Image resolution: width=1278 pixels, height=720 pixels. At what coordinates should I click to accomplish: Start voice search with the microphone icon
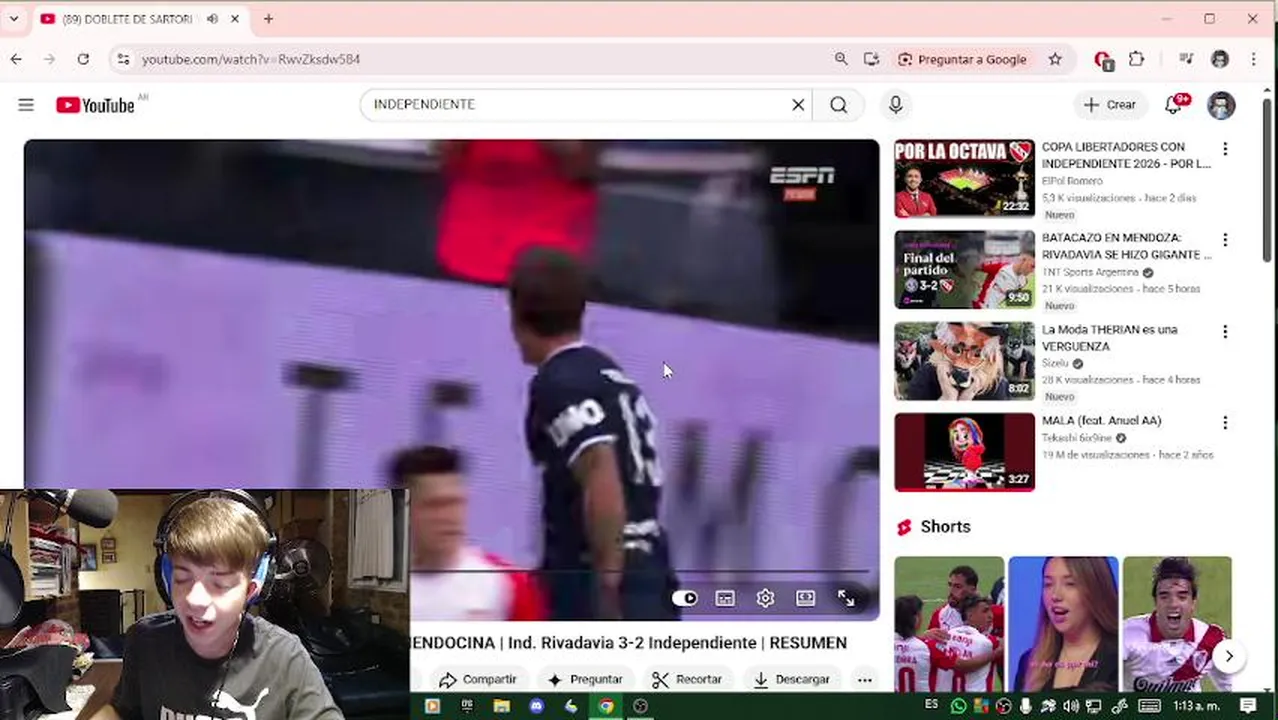[x=895, y=105]
